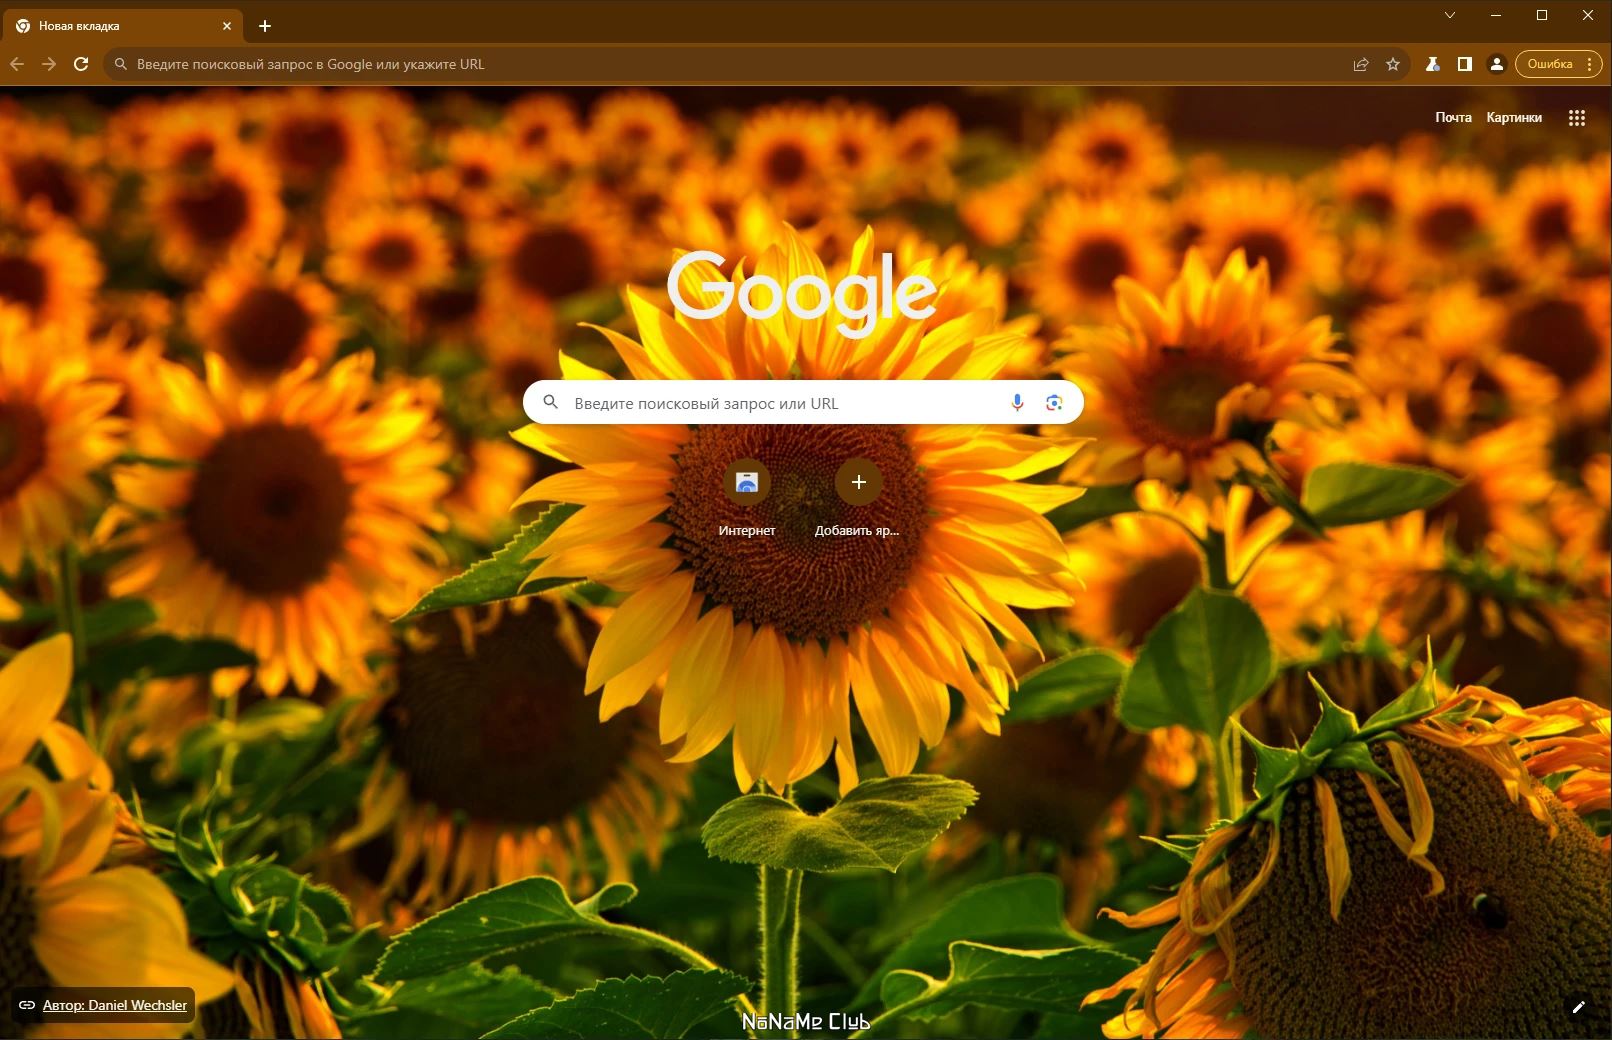Open the Google apps grid launcher
The width and height of the screenshot is (1612, 1040).
click(x=1577, y=117)
